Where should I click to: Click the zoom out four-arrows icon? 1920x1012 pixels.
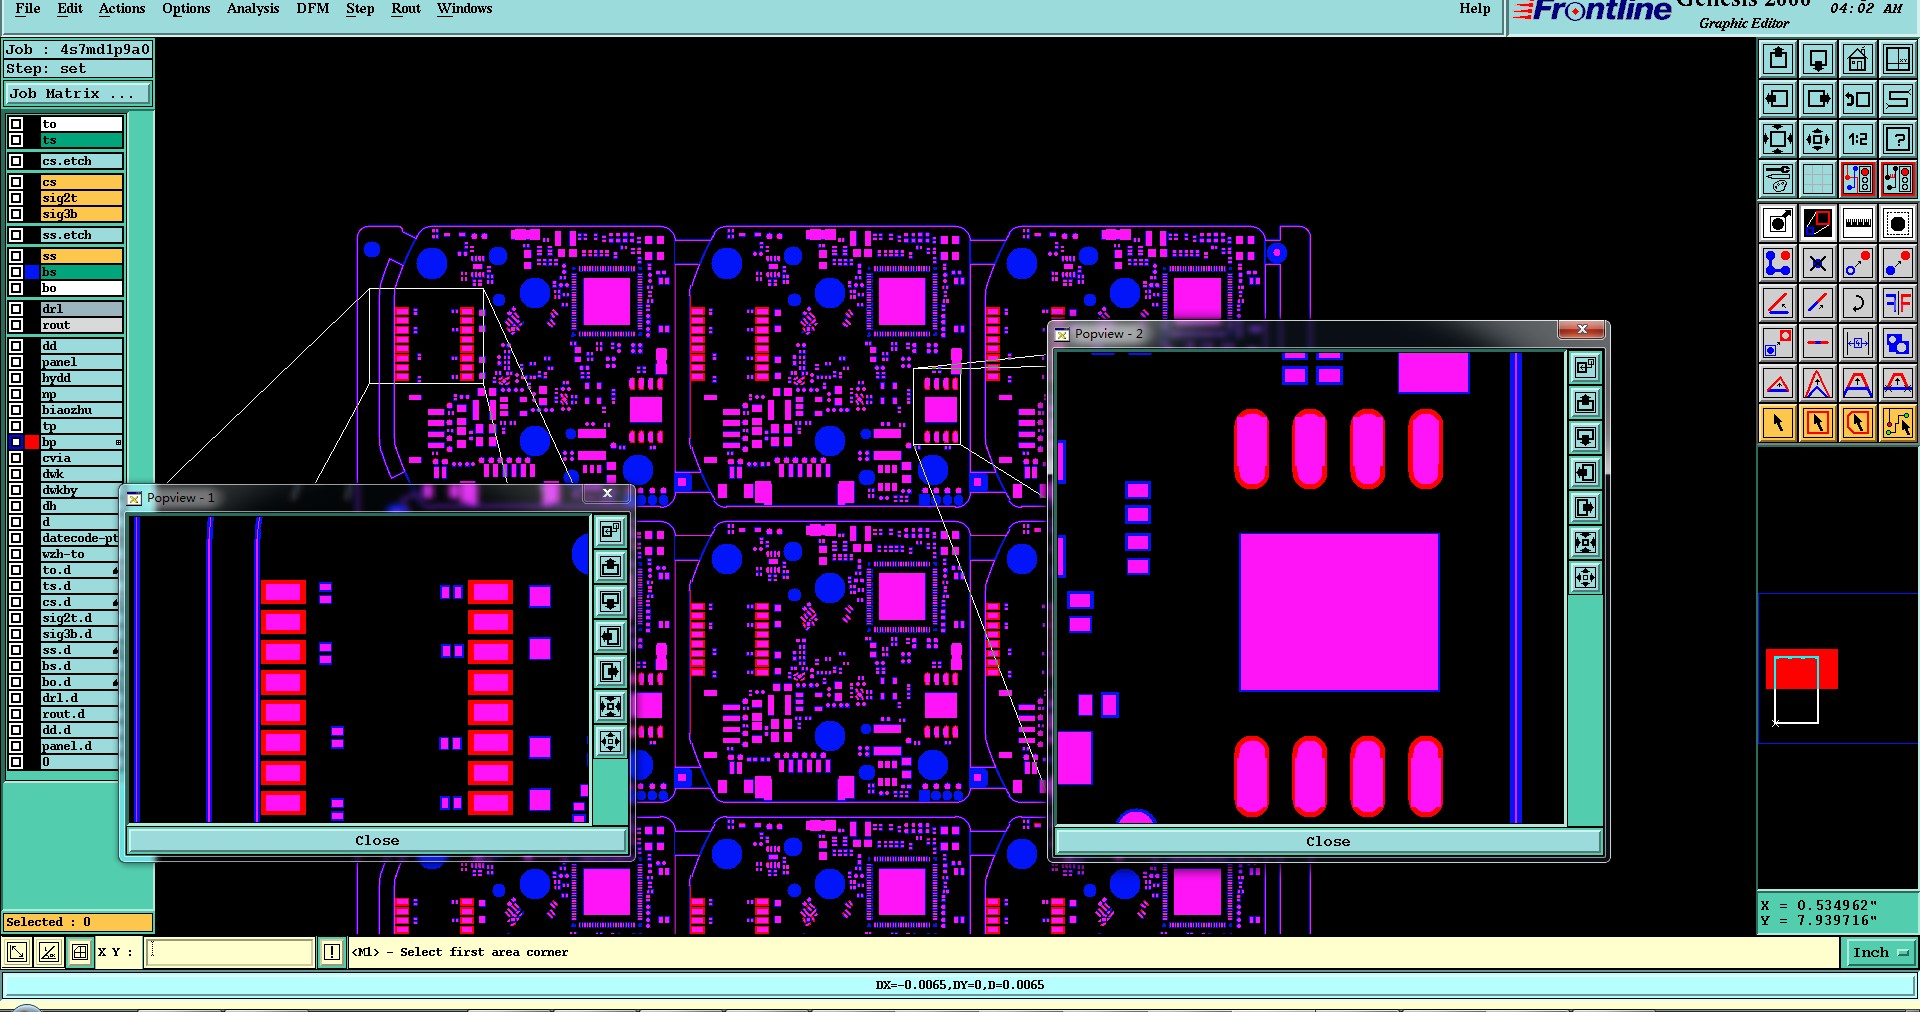pyautogui.click(x=1778, y=139)
